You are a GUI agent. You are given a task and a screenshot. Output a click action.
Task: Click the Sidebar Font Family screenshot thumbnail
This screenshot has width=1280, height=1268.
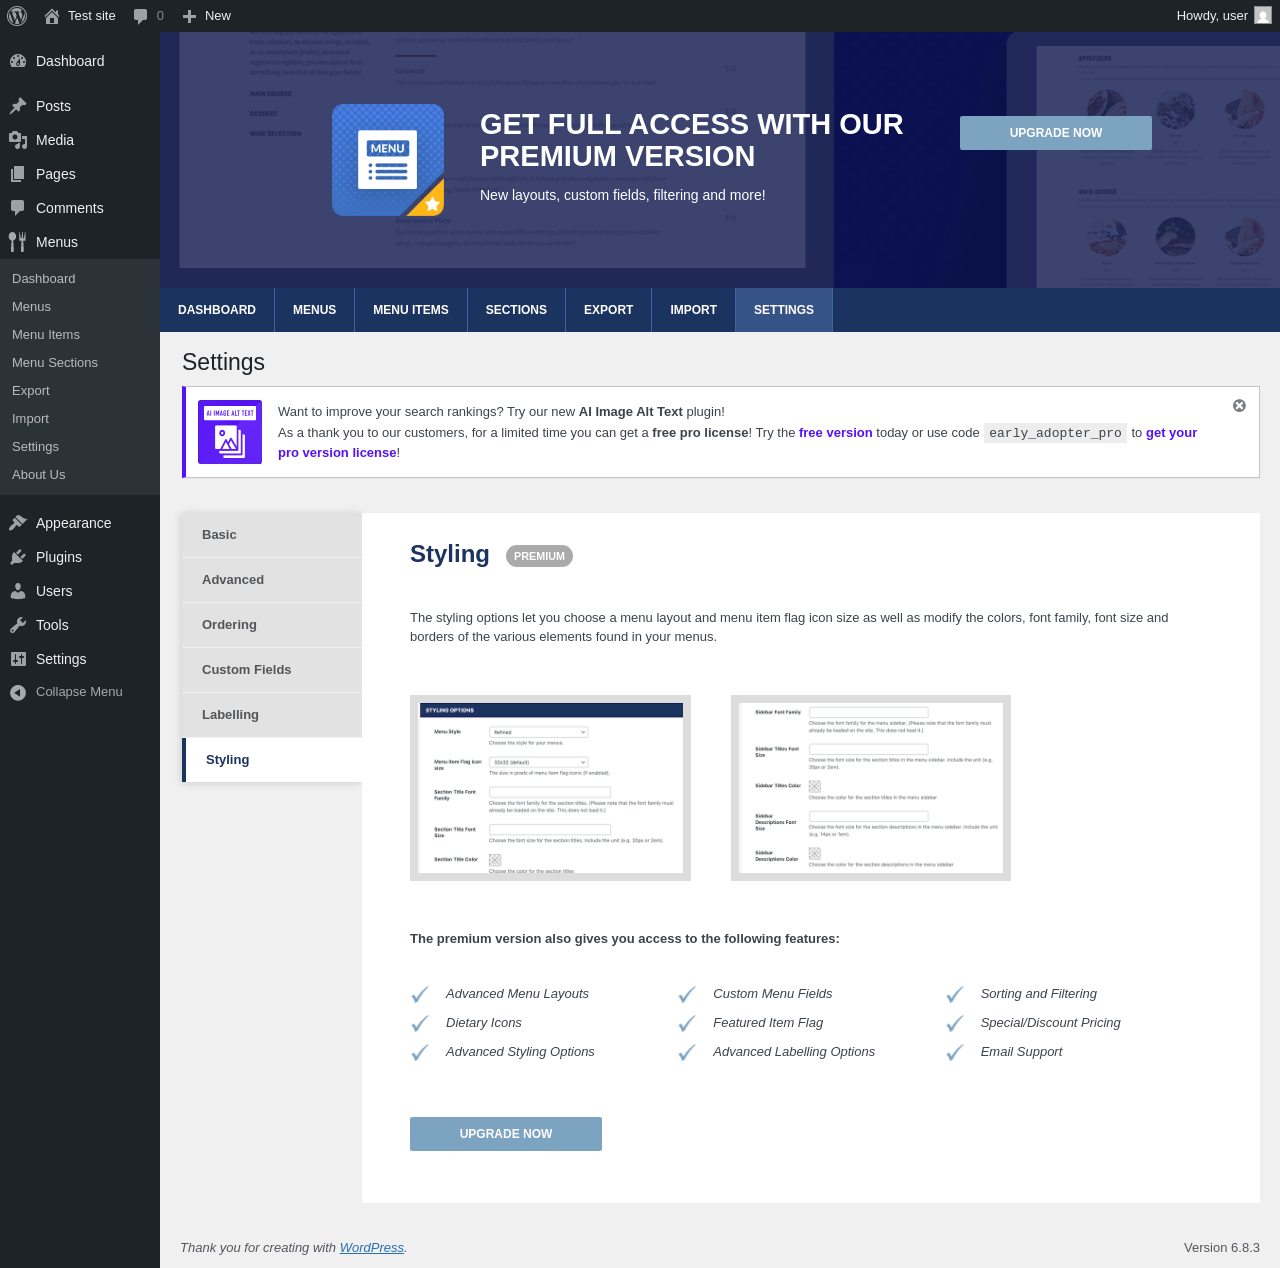[x=871, y=788]
